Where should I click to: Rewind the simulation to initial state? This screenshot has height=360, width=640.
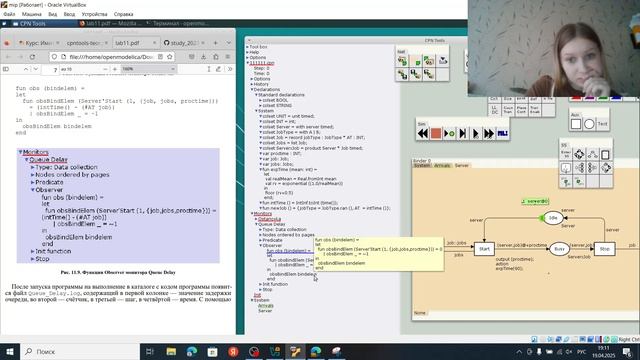click(422, 133)
